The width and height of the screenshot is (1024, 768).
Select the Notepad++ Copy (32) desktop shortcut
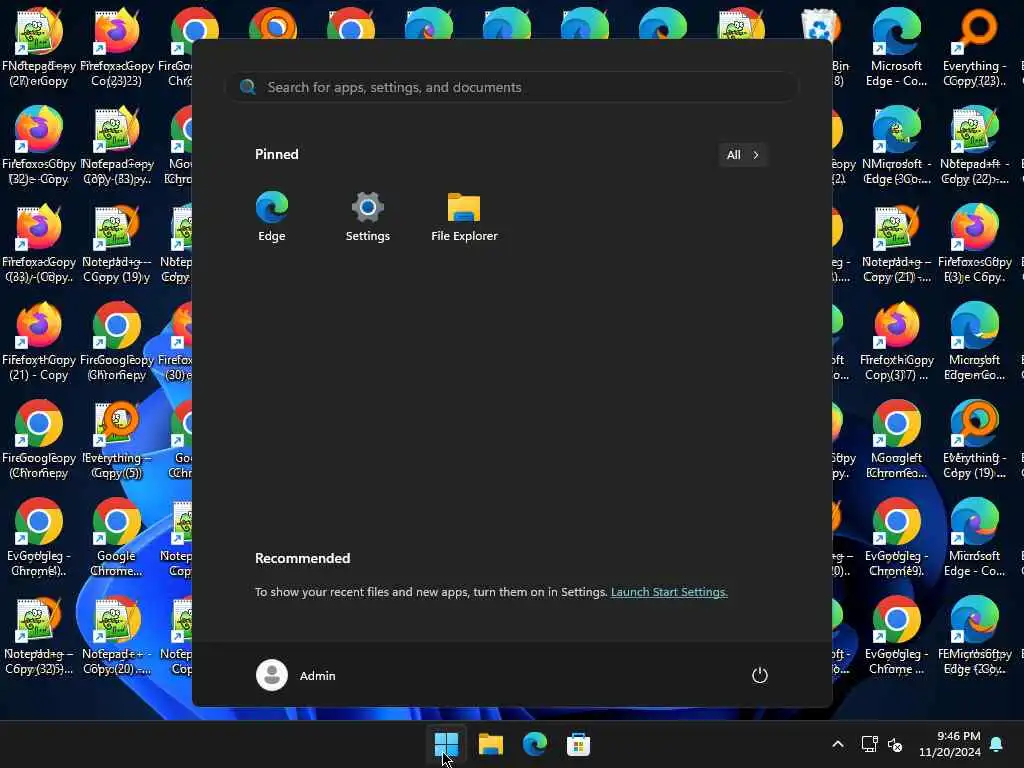pos(39,635)
